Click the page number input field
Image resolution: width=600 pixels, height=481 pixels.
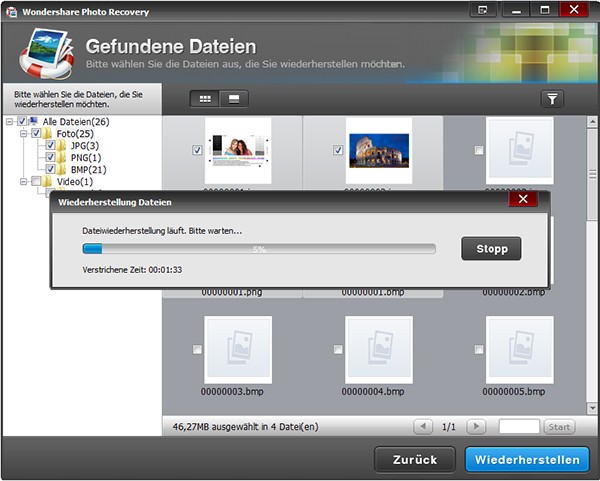tap(519, 427)
